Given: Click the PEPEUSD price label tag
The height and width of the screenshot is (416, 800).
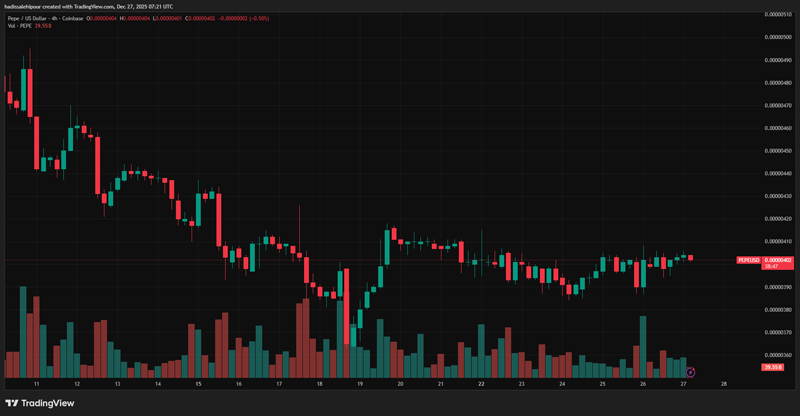Looking at the screenshot, I should coord(749,259).
